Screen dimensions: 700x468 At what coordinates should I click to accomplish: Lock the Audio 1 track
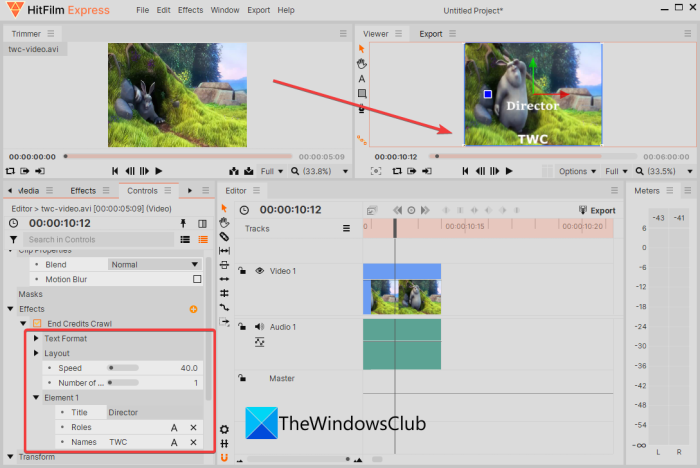coord(242,326)
